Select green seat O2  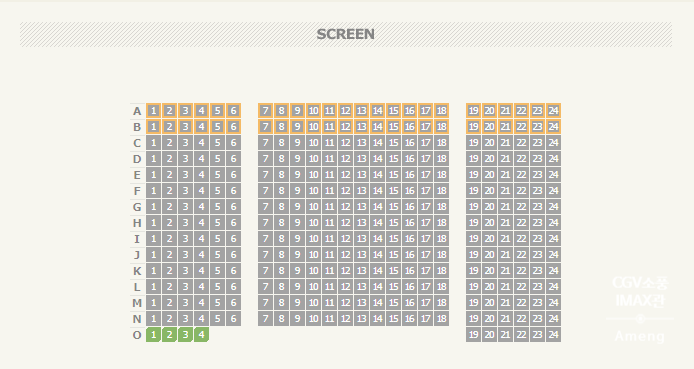coord(169,334)
